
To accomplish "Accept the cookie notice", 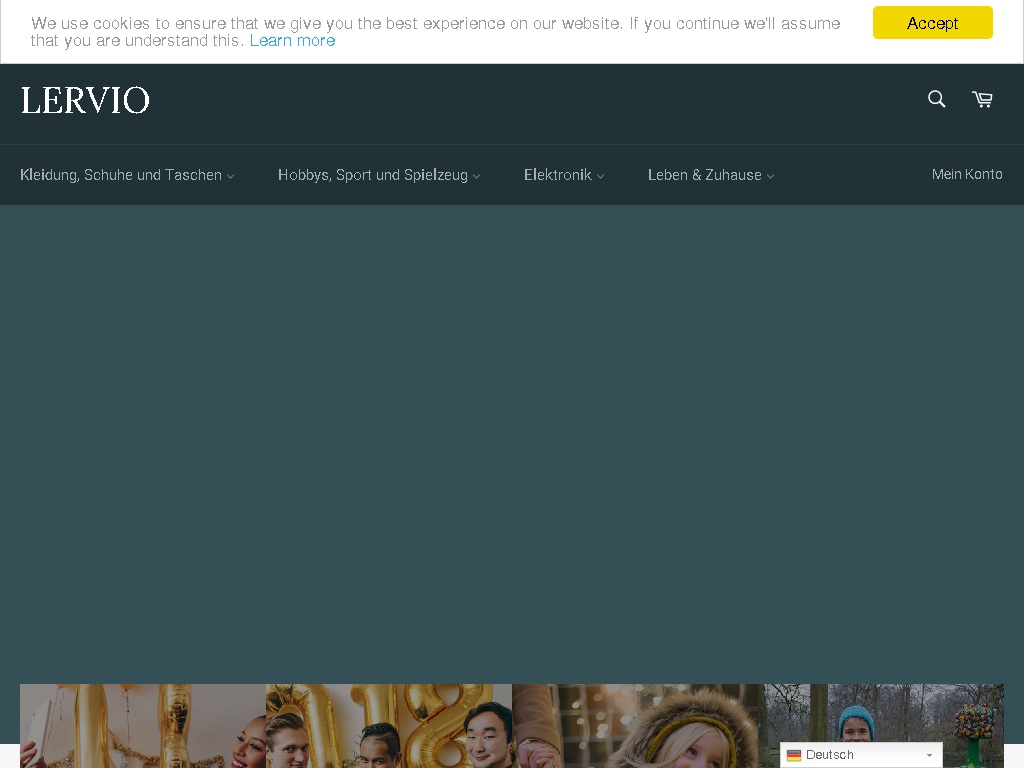I will 932,23.
